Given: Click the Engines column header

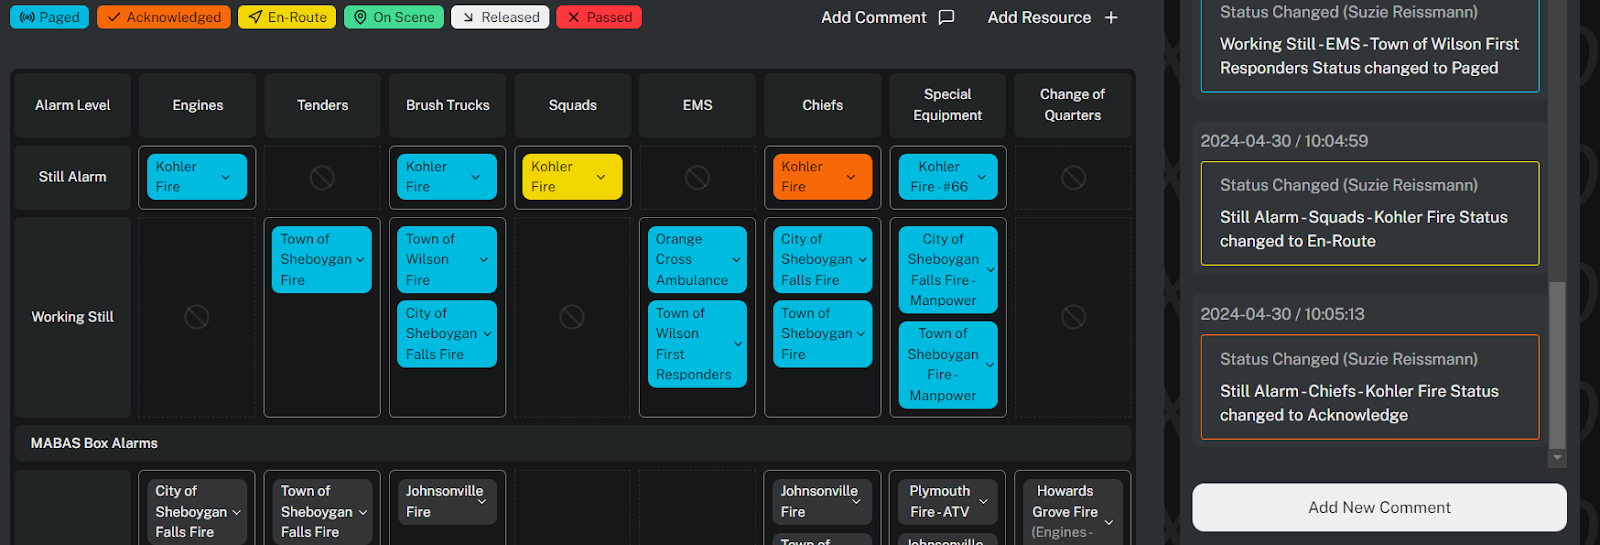Looking at the screenshot, I should [197, 105].
